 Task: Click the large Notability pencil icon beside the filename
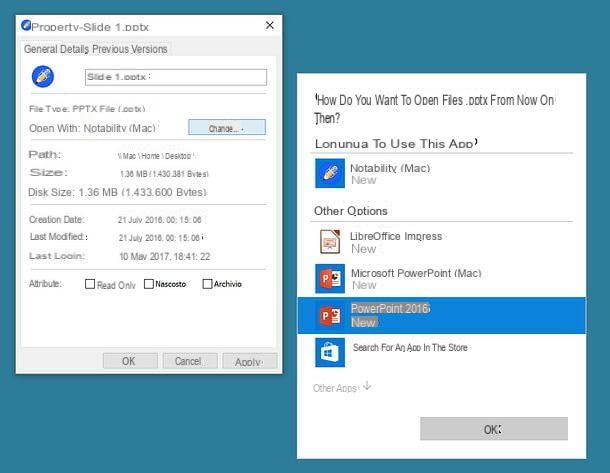tap(43, 76)
